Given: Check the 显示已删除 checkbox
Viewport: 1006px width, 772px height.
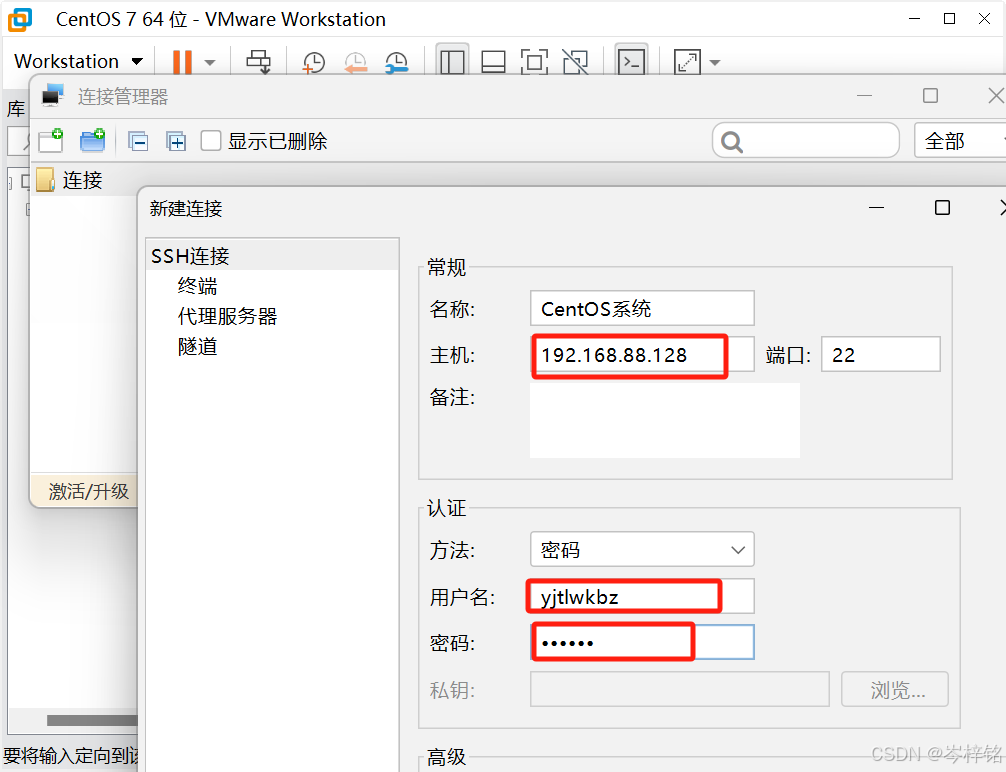Looking at the screenshot, I should [210, 141].
